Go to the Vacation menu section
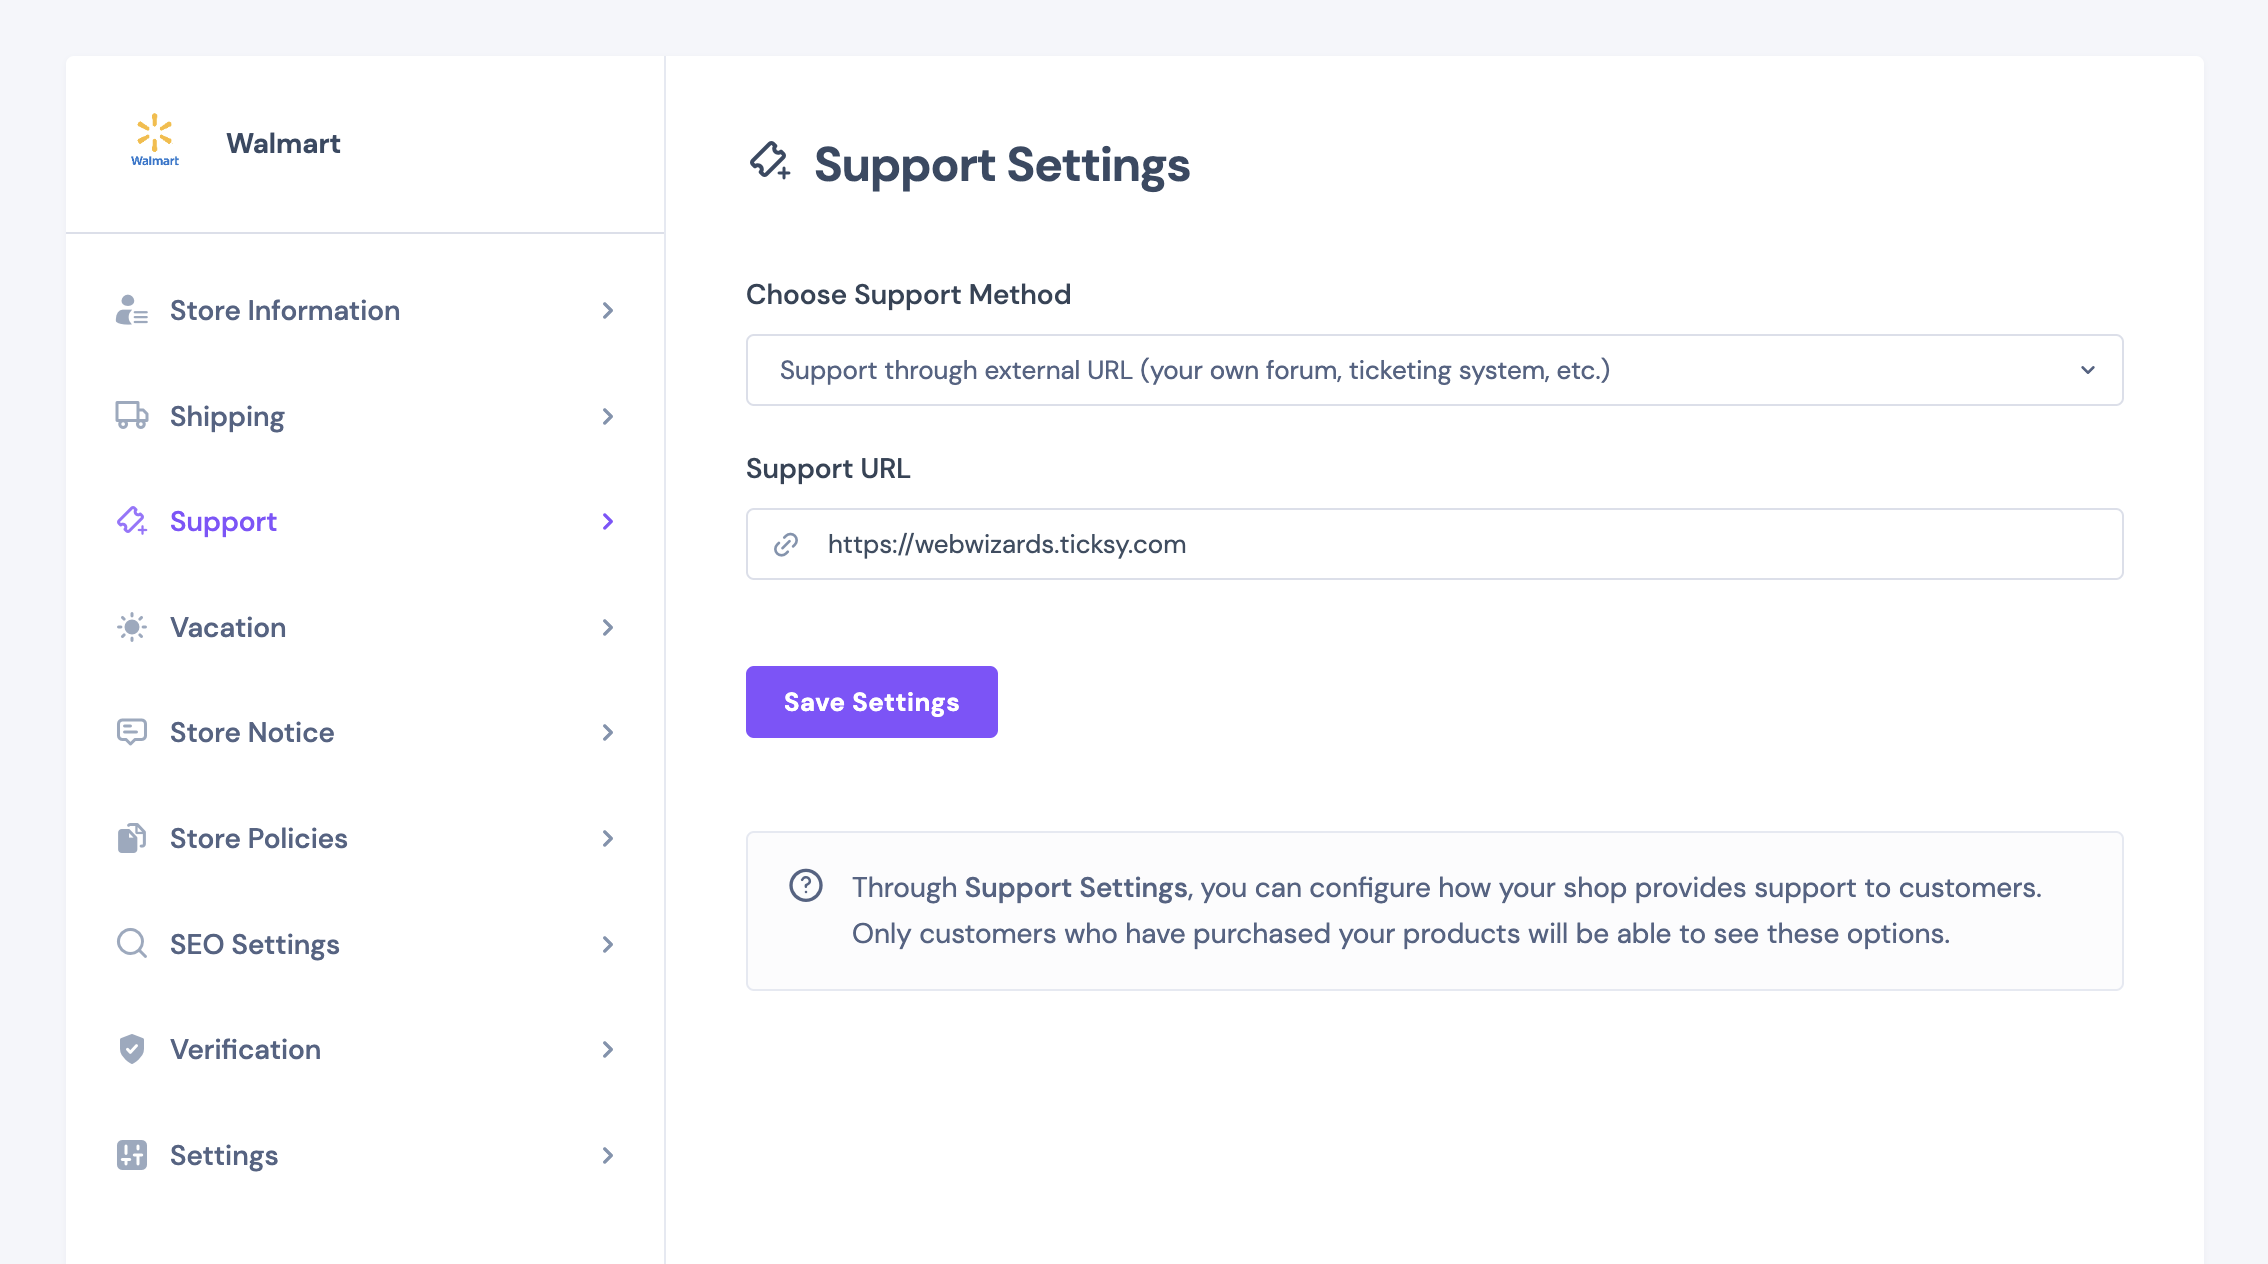The image size is (2268, 1264). click(x=228, y=627)
